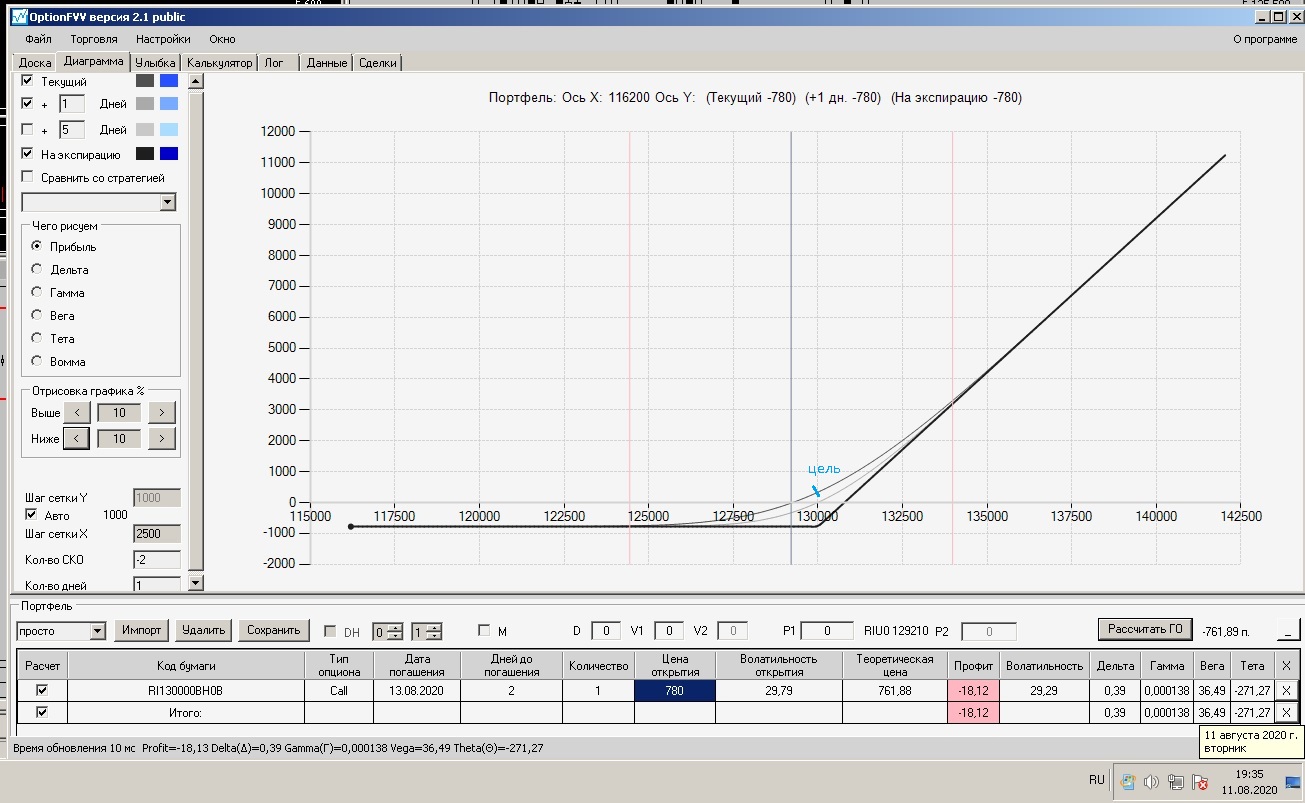Click scroll up arrow of left settings panel

(196, 81)
